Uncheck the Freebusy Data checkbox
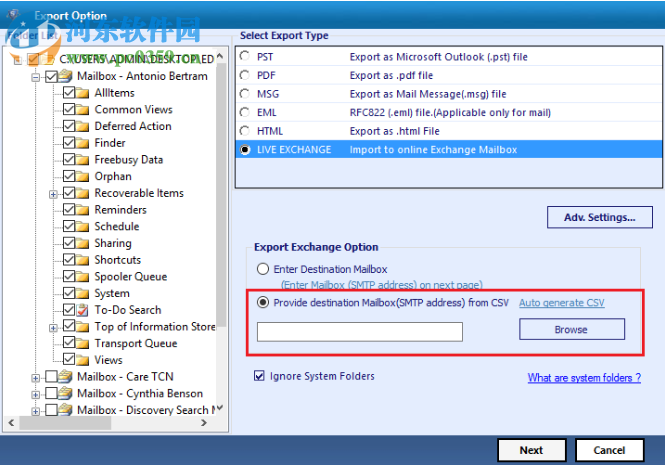Viewport: 665px width, 465px height. (69, 159)
